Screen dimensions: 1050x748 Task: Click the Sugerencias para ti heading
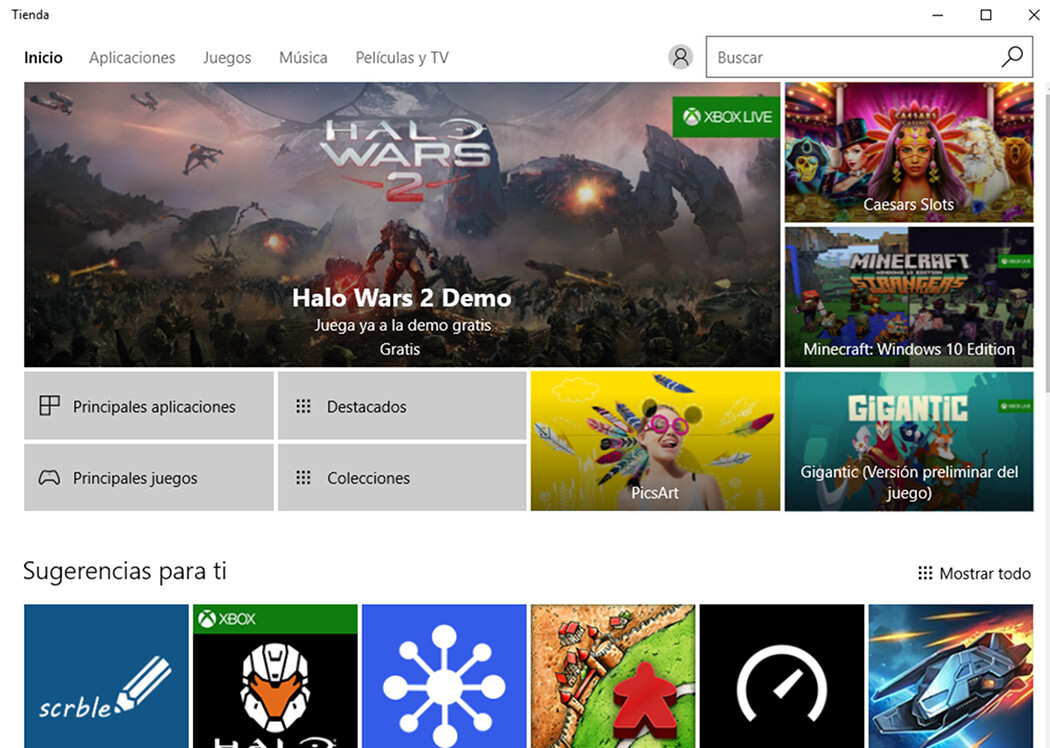[125, 571]
